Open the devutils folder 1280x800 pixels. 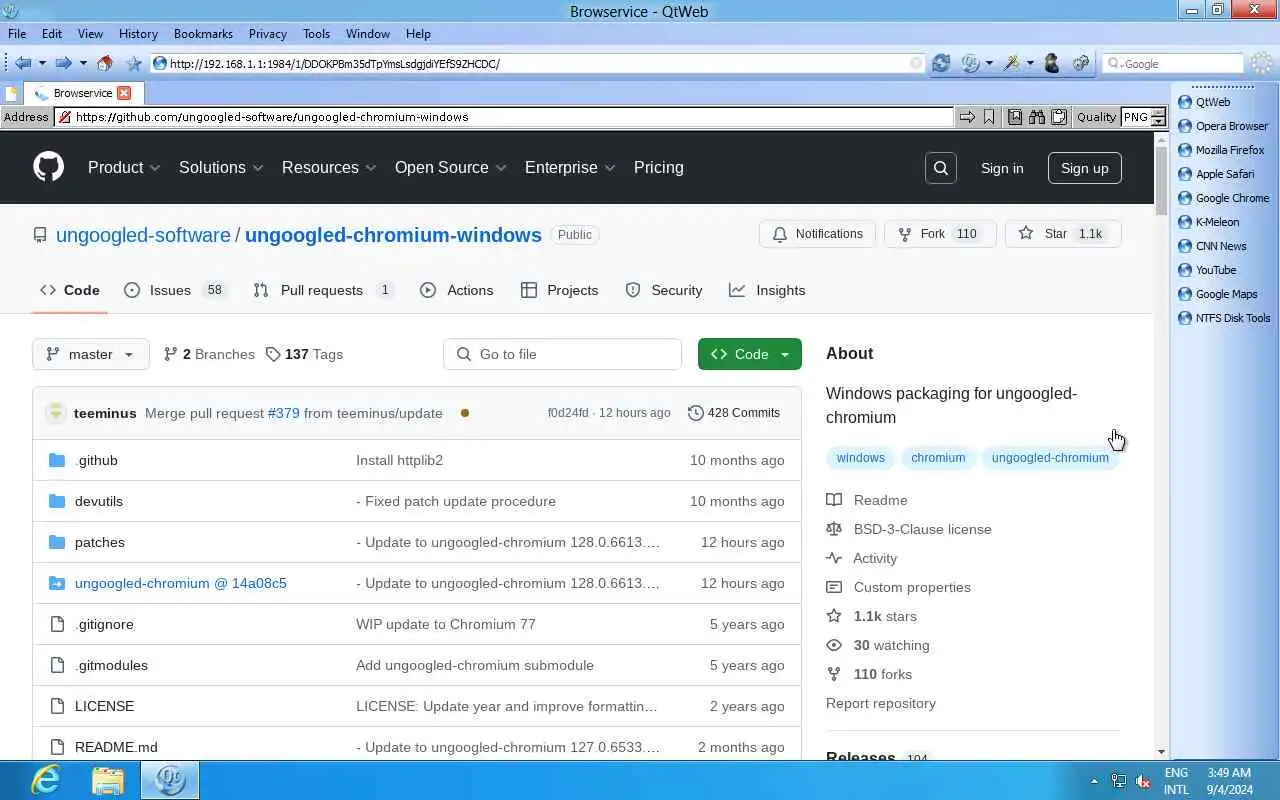[x=99, y=501]
